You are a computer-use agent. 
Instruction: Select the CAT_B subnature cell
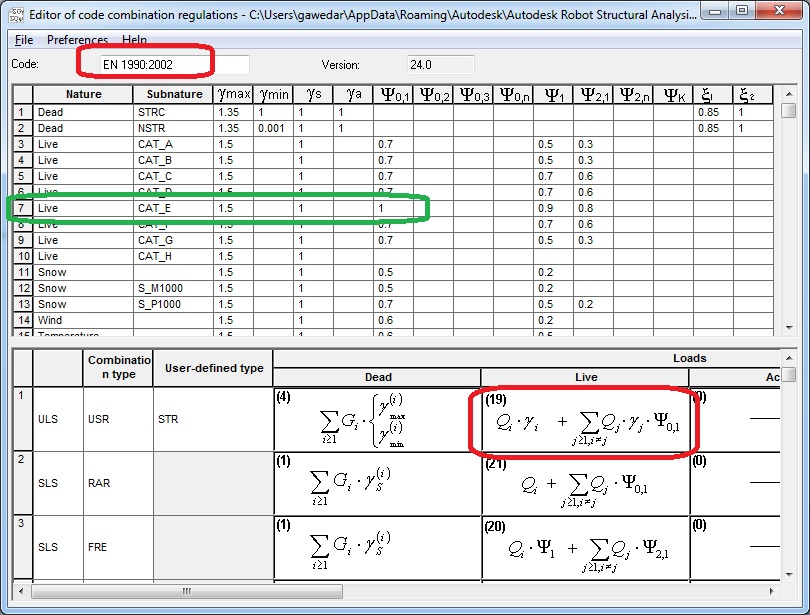pos(174,160)
